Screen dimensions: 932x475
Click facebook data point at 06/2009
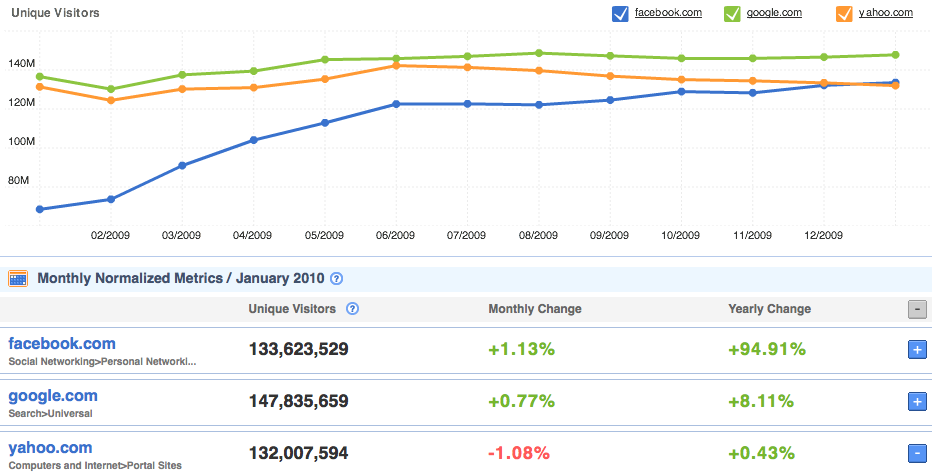(396, 104)
